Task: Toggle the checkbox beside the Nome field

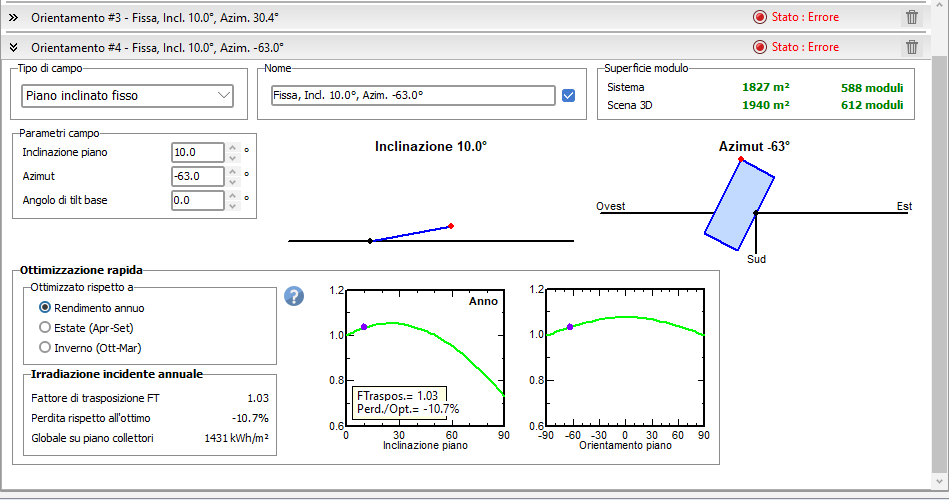Action: (x=569, y=96)
